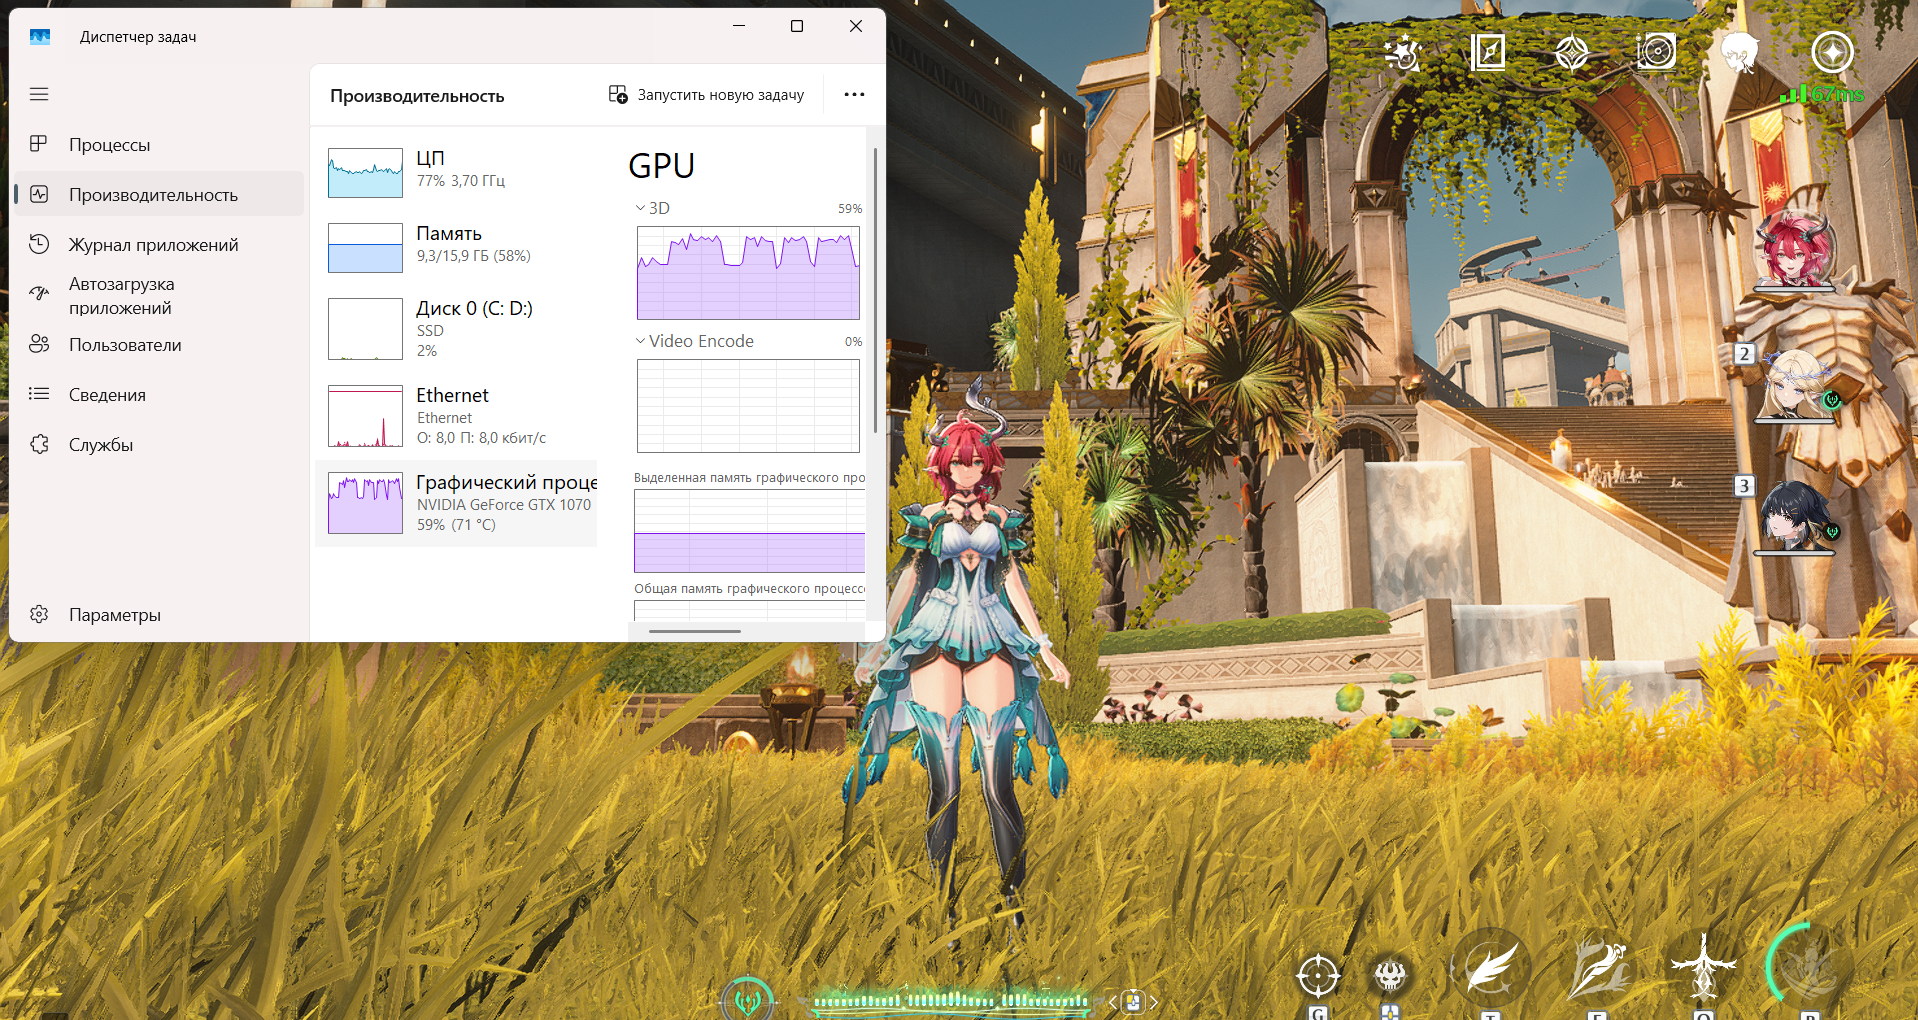Open the character head profile icon
The image size is (1918, 1020).
[x=1741, y=52]
